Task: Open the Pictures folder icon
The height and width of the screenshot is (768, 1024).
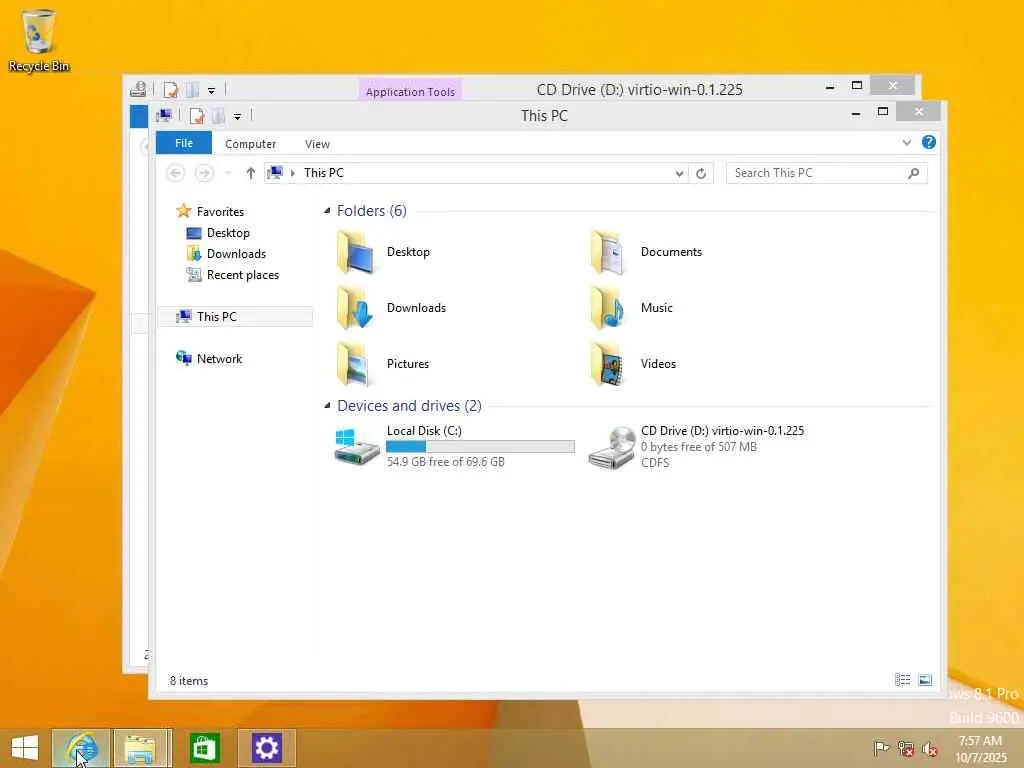Action: [x=355, y=364]
